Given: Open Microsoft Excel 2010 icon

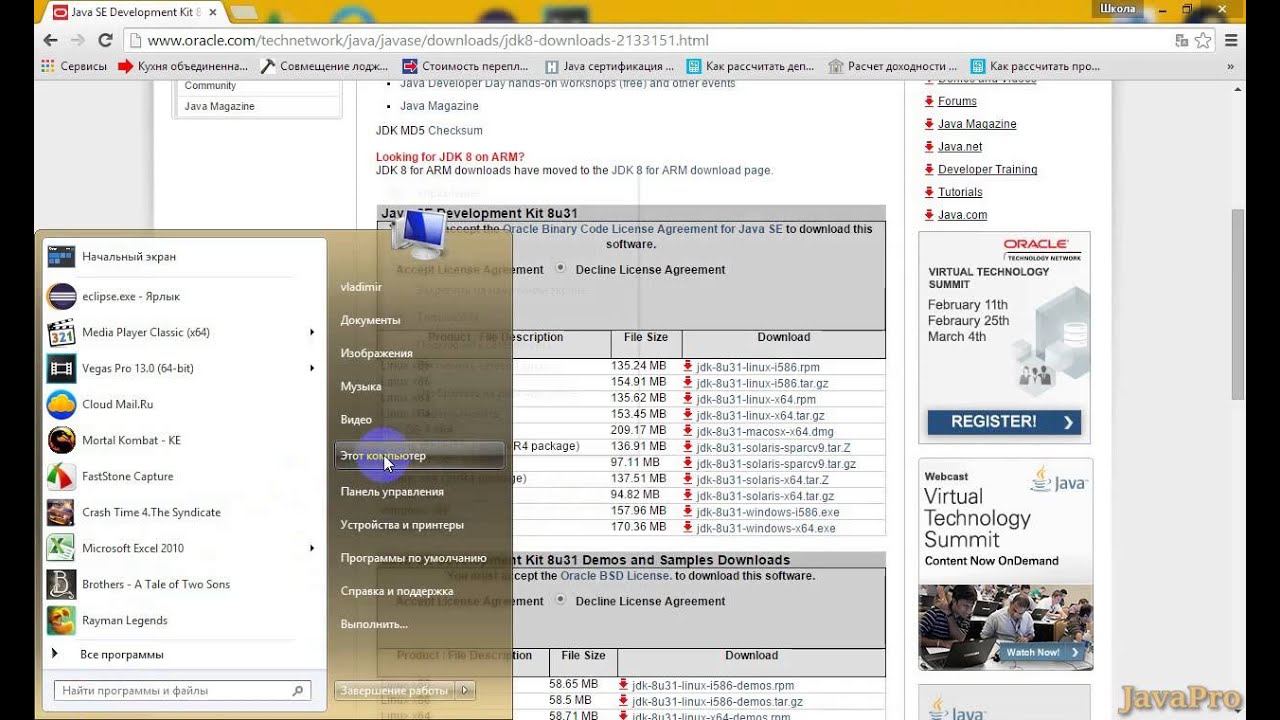Looking at the screenshot, I should click(61, 548).
